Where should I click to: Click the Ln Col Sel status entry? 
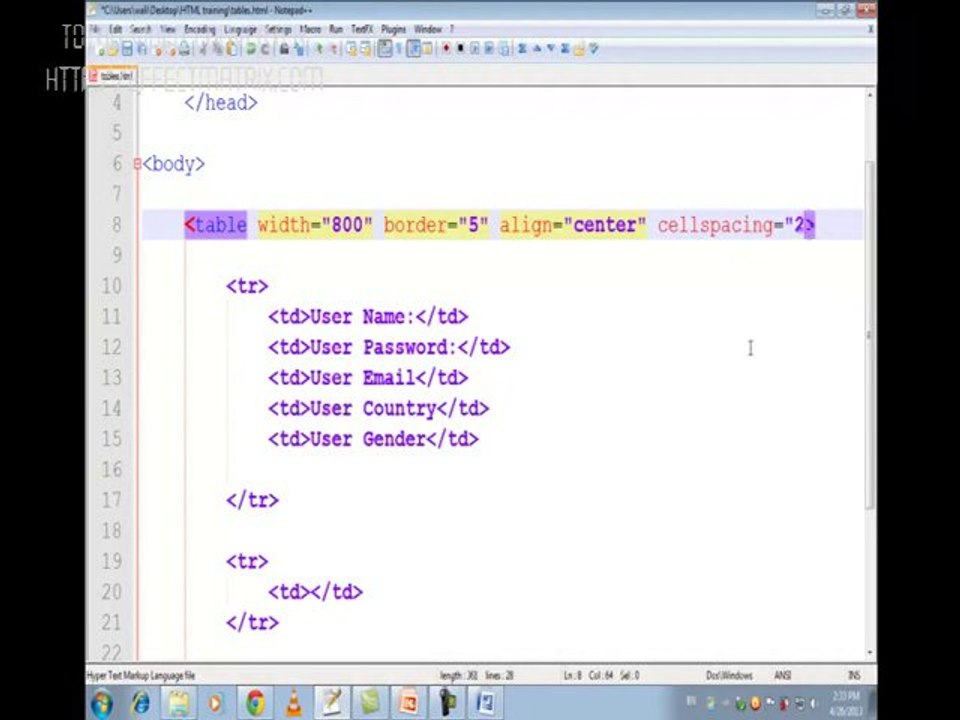coord(601,675)
